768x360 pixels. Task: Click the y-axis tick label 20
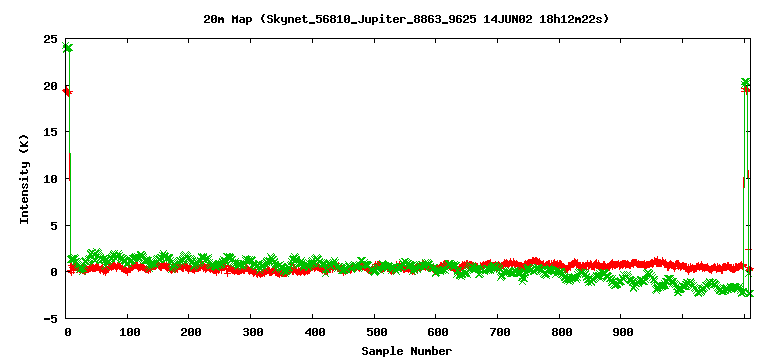(x=51, y=86)
